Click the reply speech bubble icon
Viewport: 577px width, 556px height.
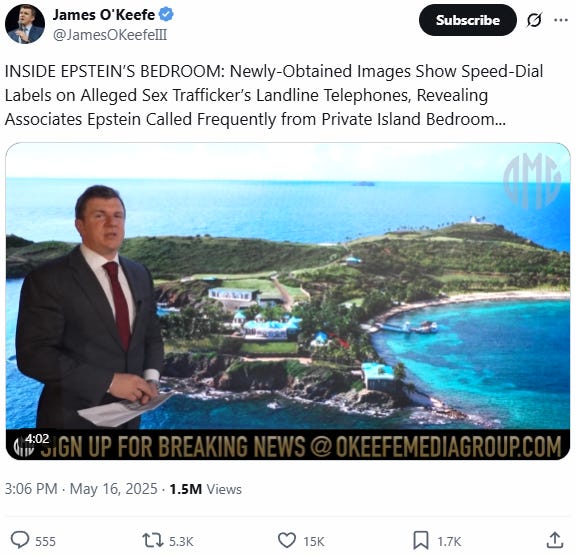click(20, 541)
